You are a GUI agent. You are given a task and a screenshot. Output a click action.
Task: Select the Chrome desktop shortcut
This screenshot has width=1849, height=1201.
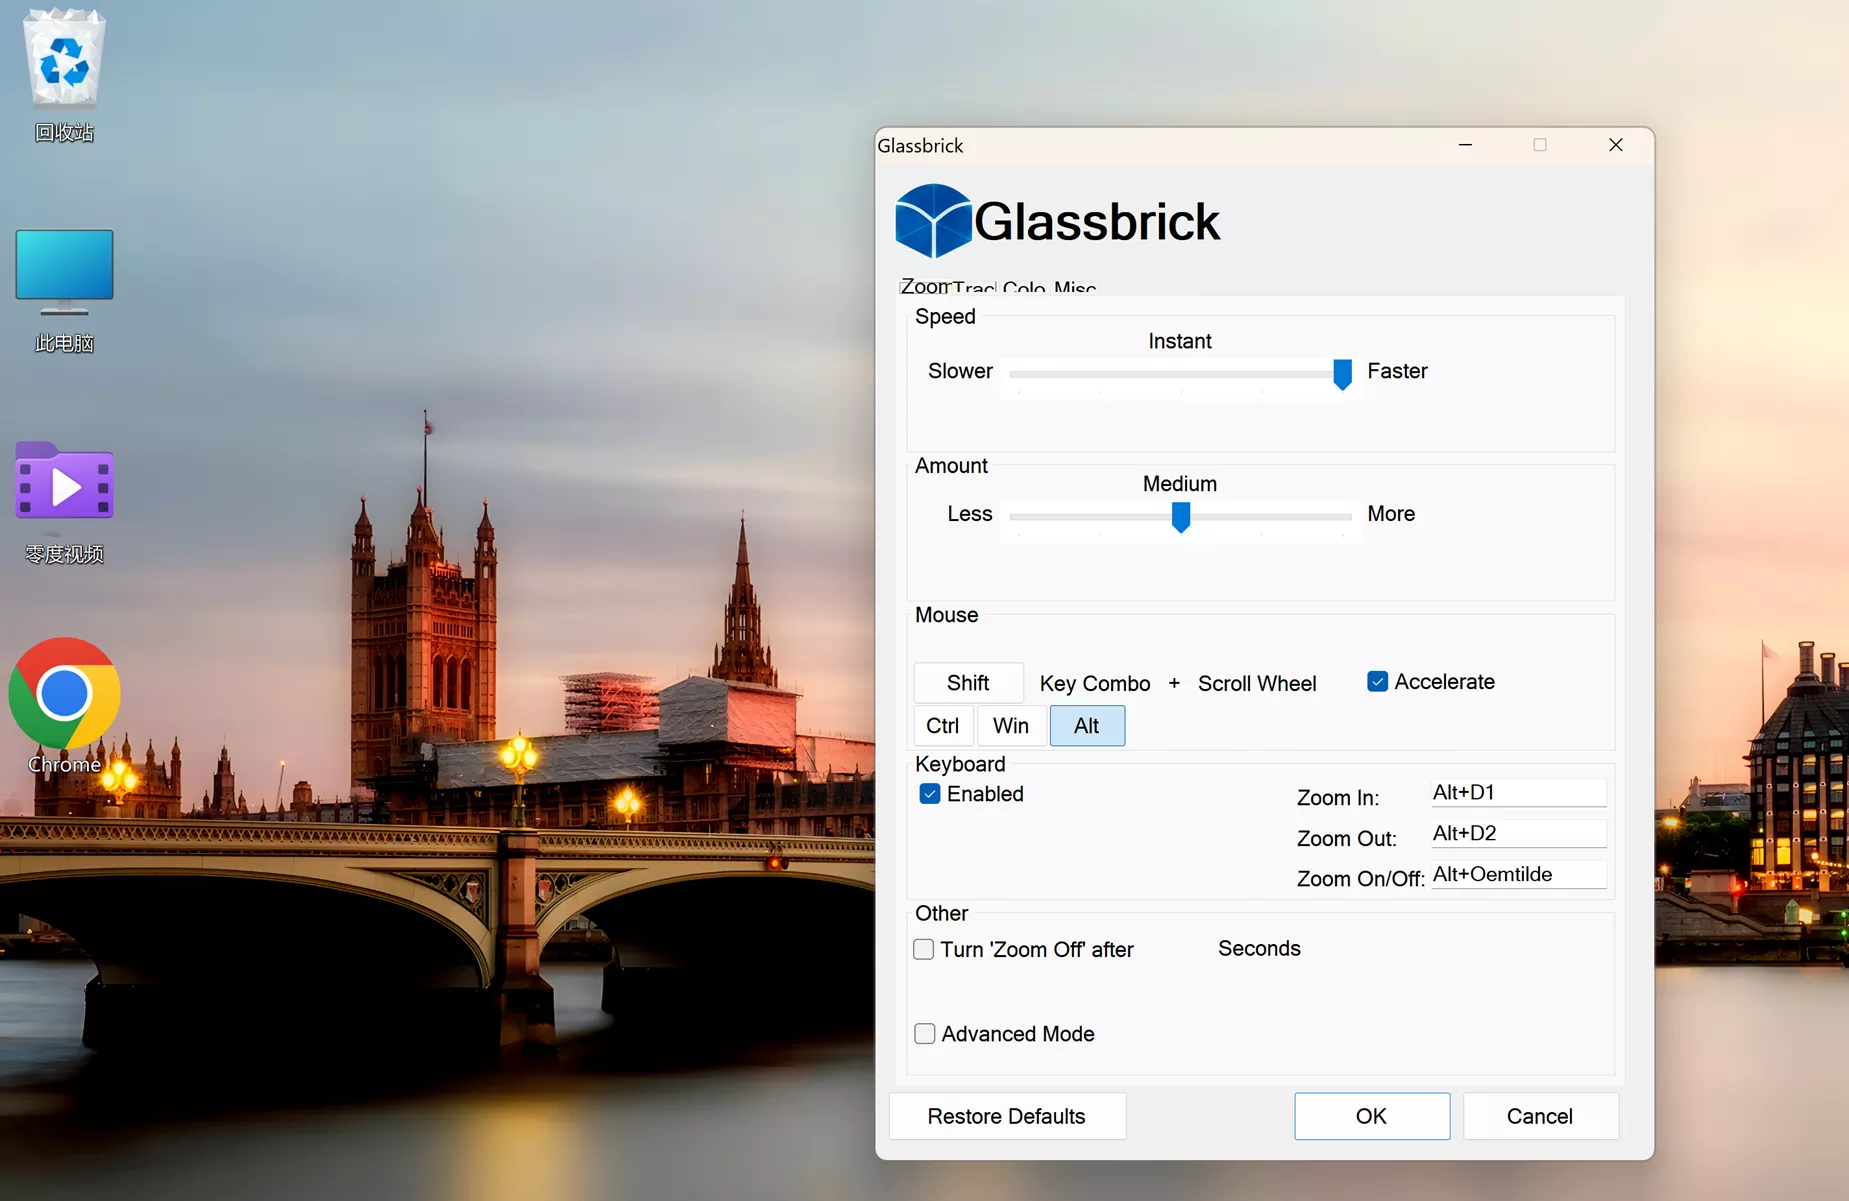point(64,706)
